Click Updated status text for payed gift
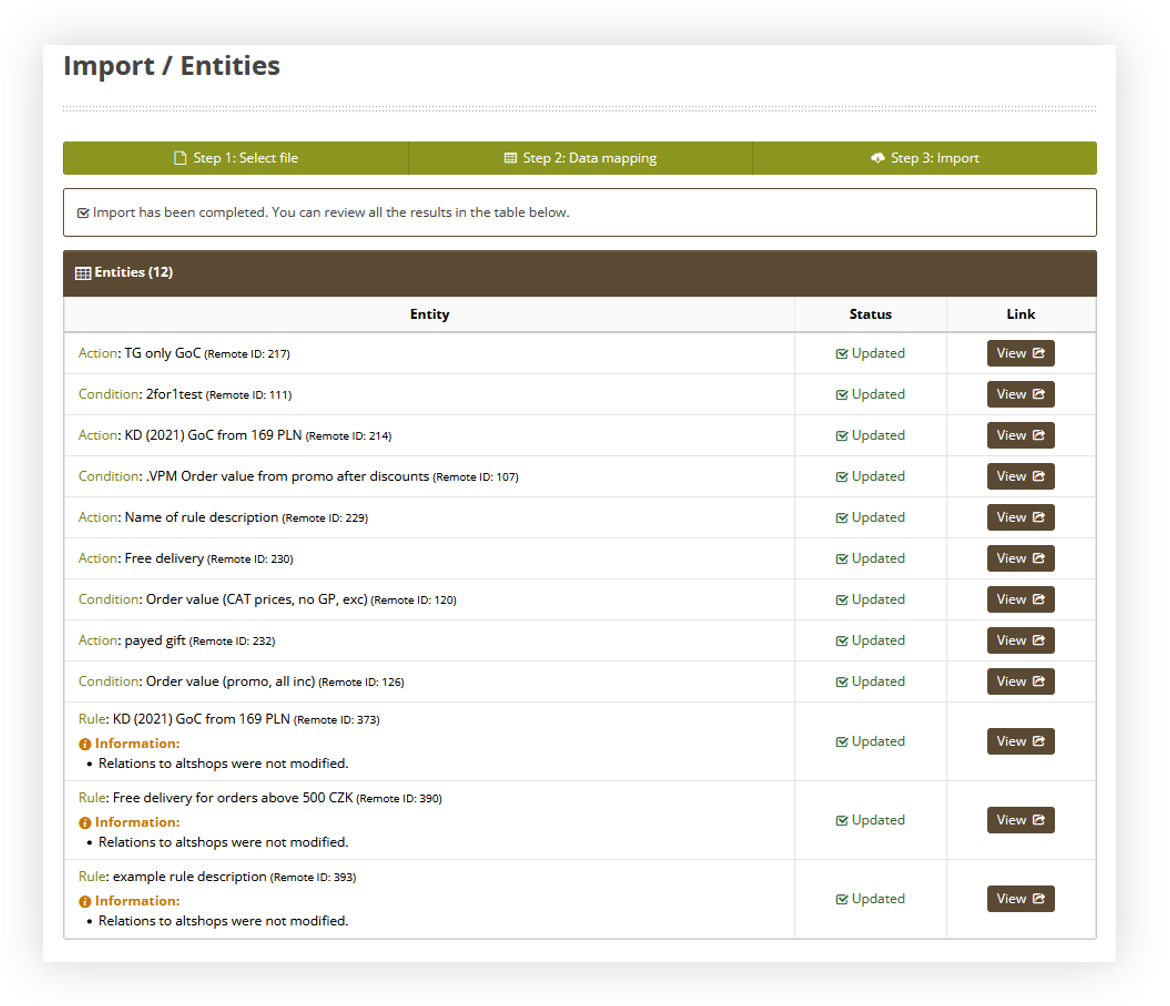Viewport: 1170px width, 1006px height. (878, 640)
